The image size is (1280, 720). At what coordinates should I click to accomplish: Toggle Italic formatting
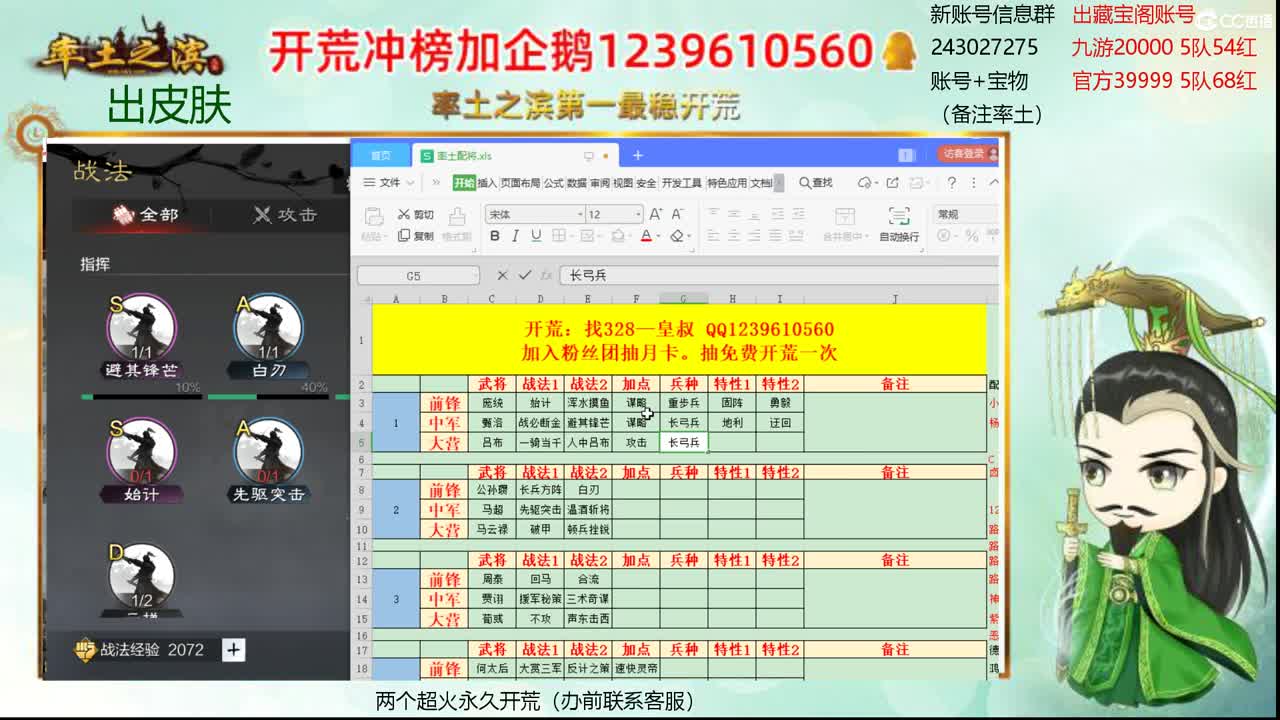[x=515, y=236]
